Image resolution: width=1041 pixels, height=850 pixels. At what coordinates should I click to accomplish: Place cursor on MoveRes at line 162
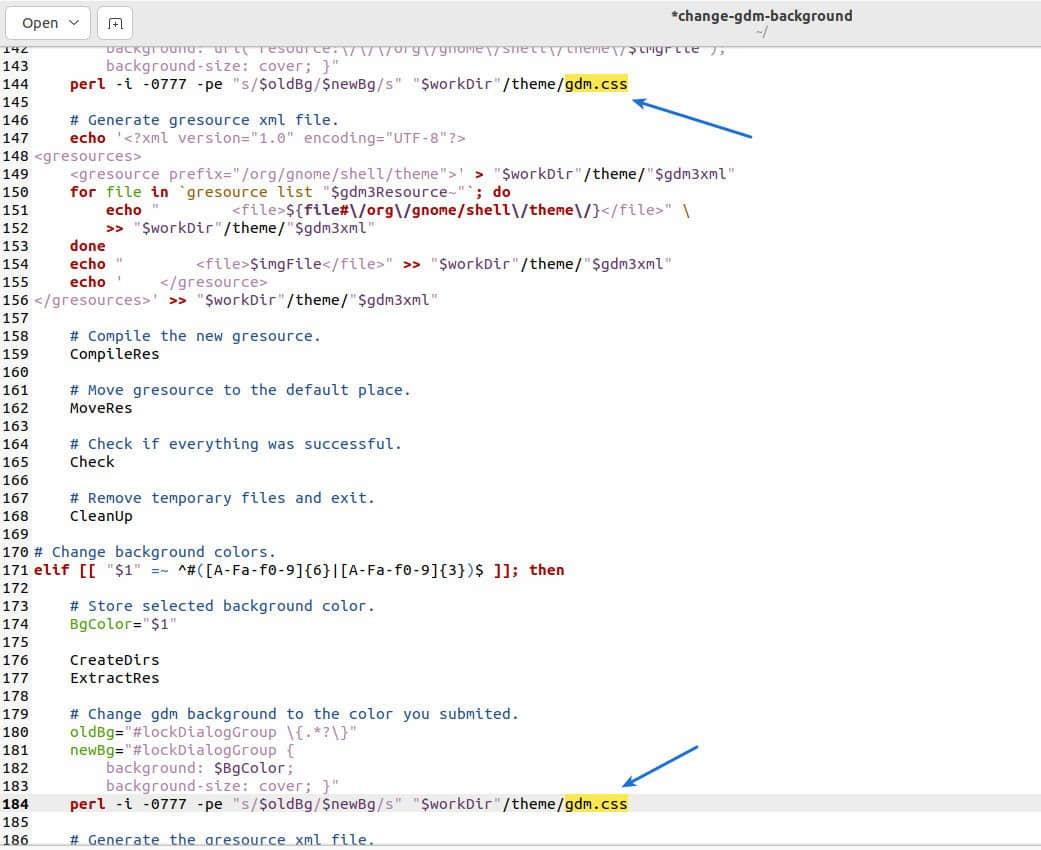tap(100, 408)
